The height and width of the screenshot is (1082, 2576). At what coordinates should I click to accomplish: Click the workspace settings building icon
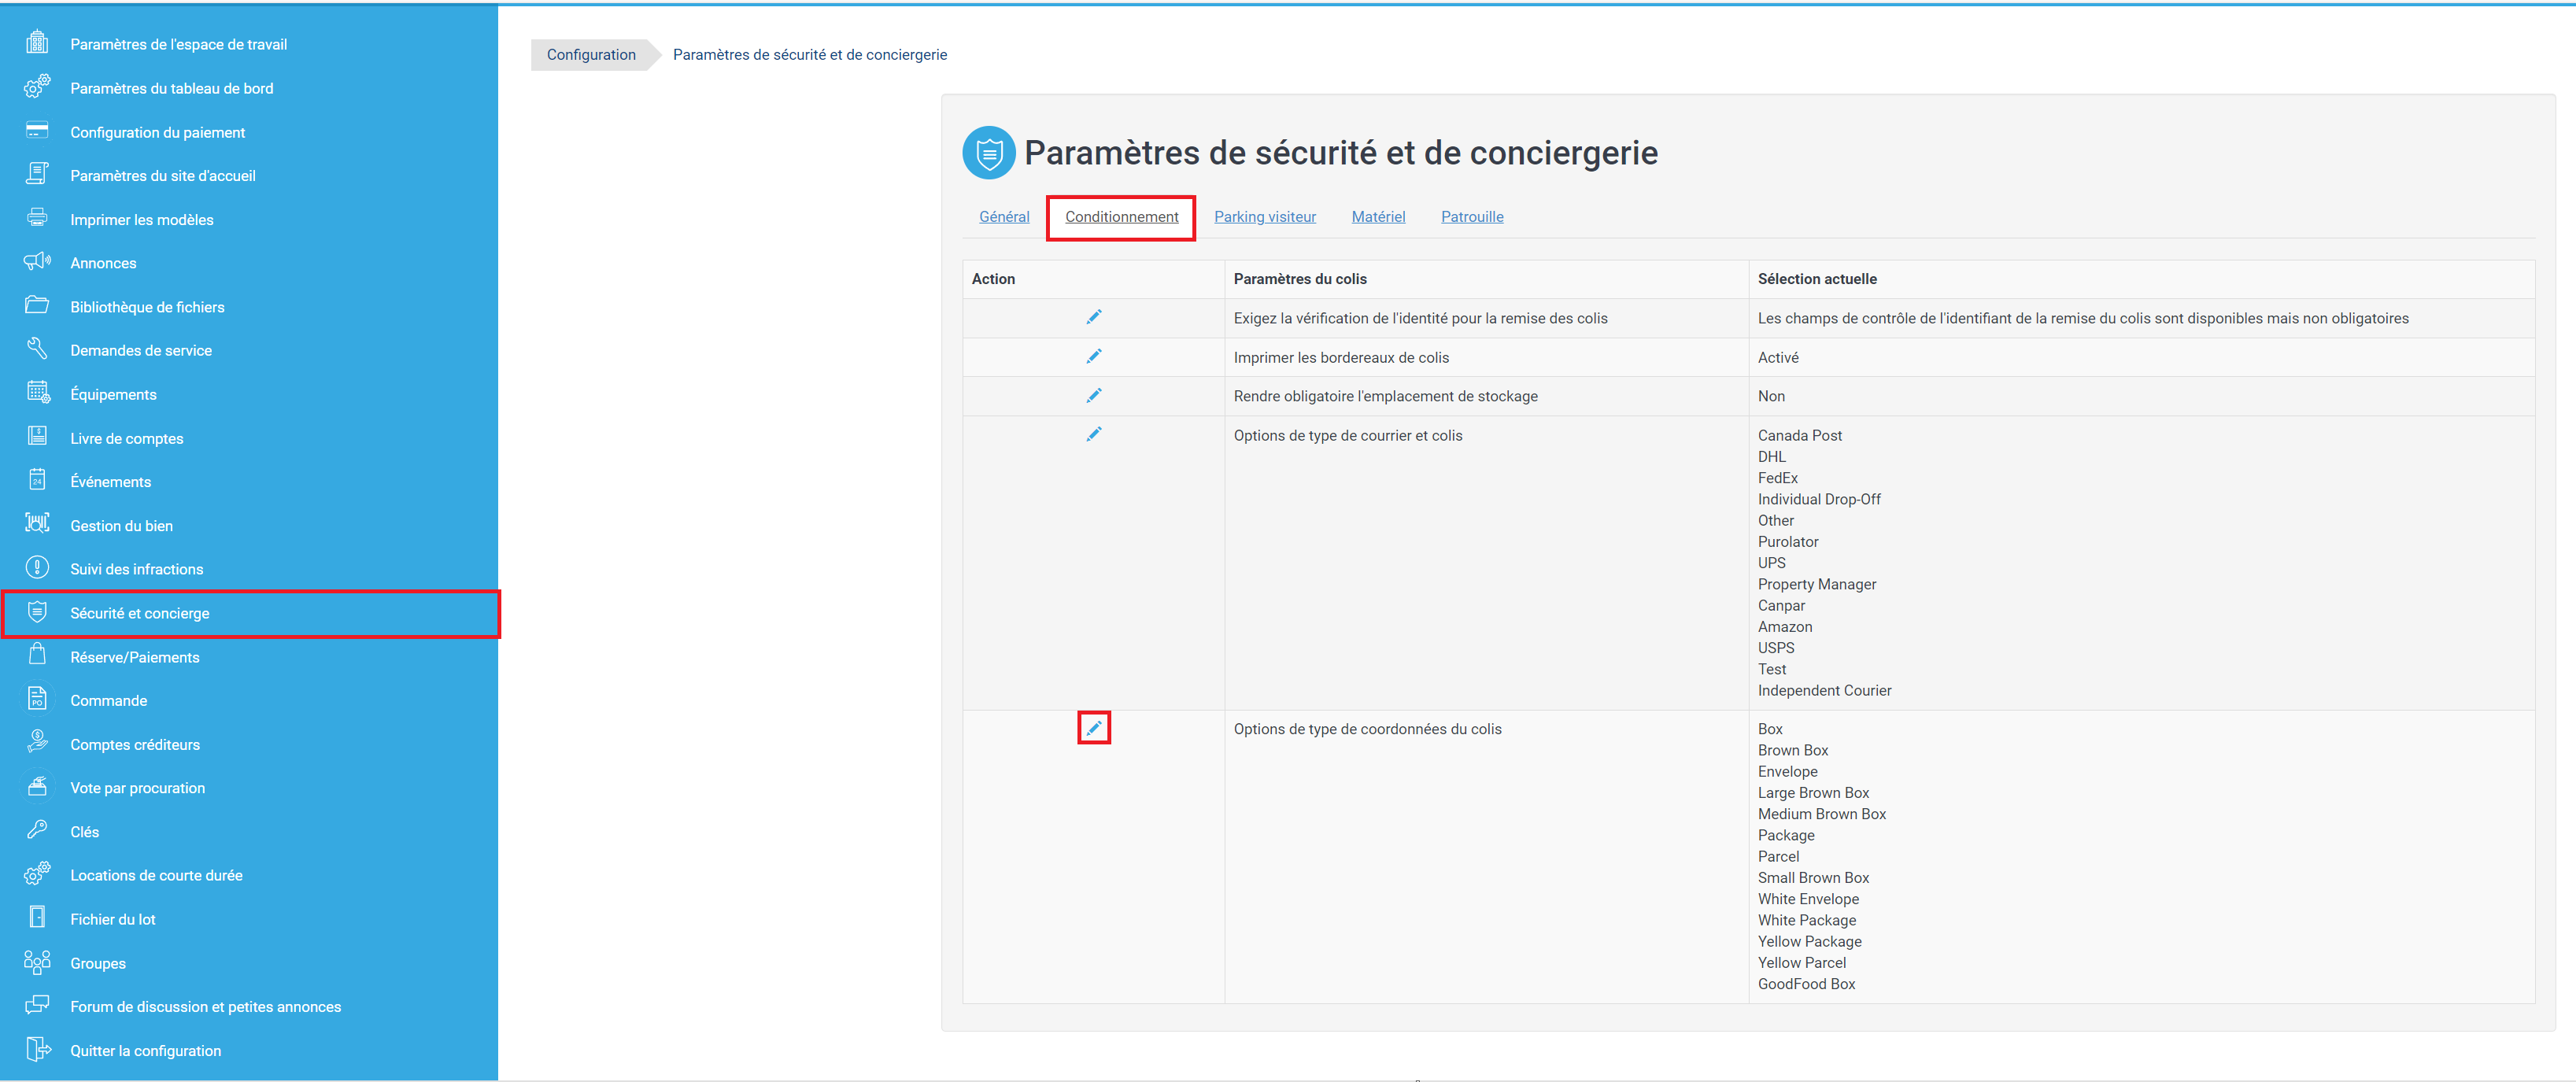37,43
